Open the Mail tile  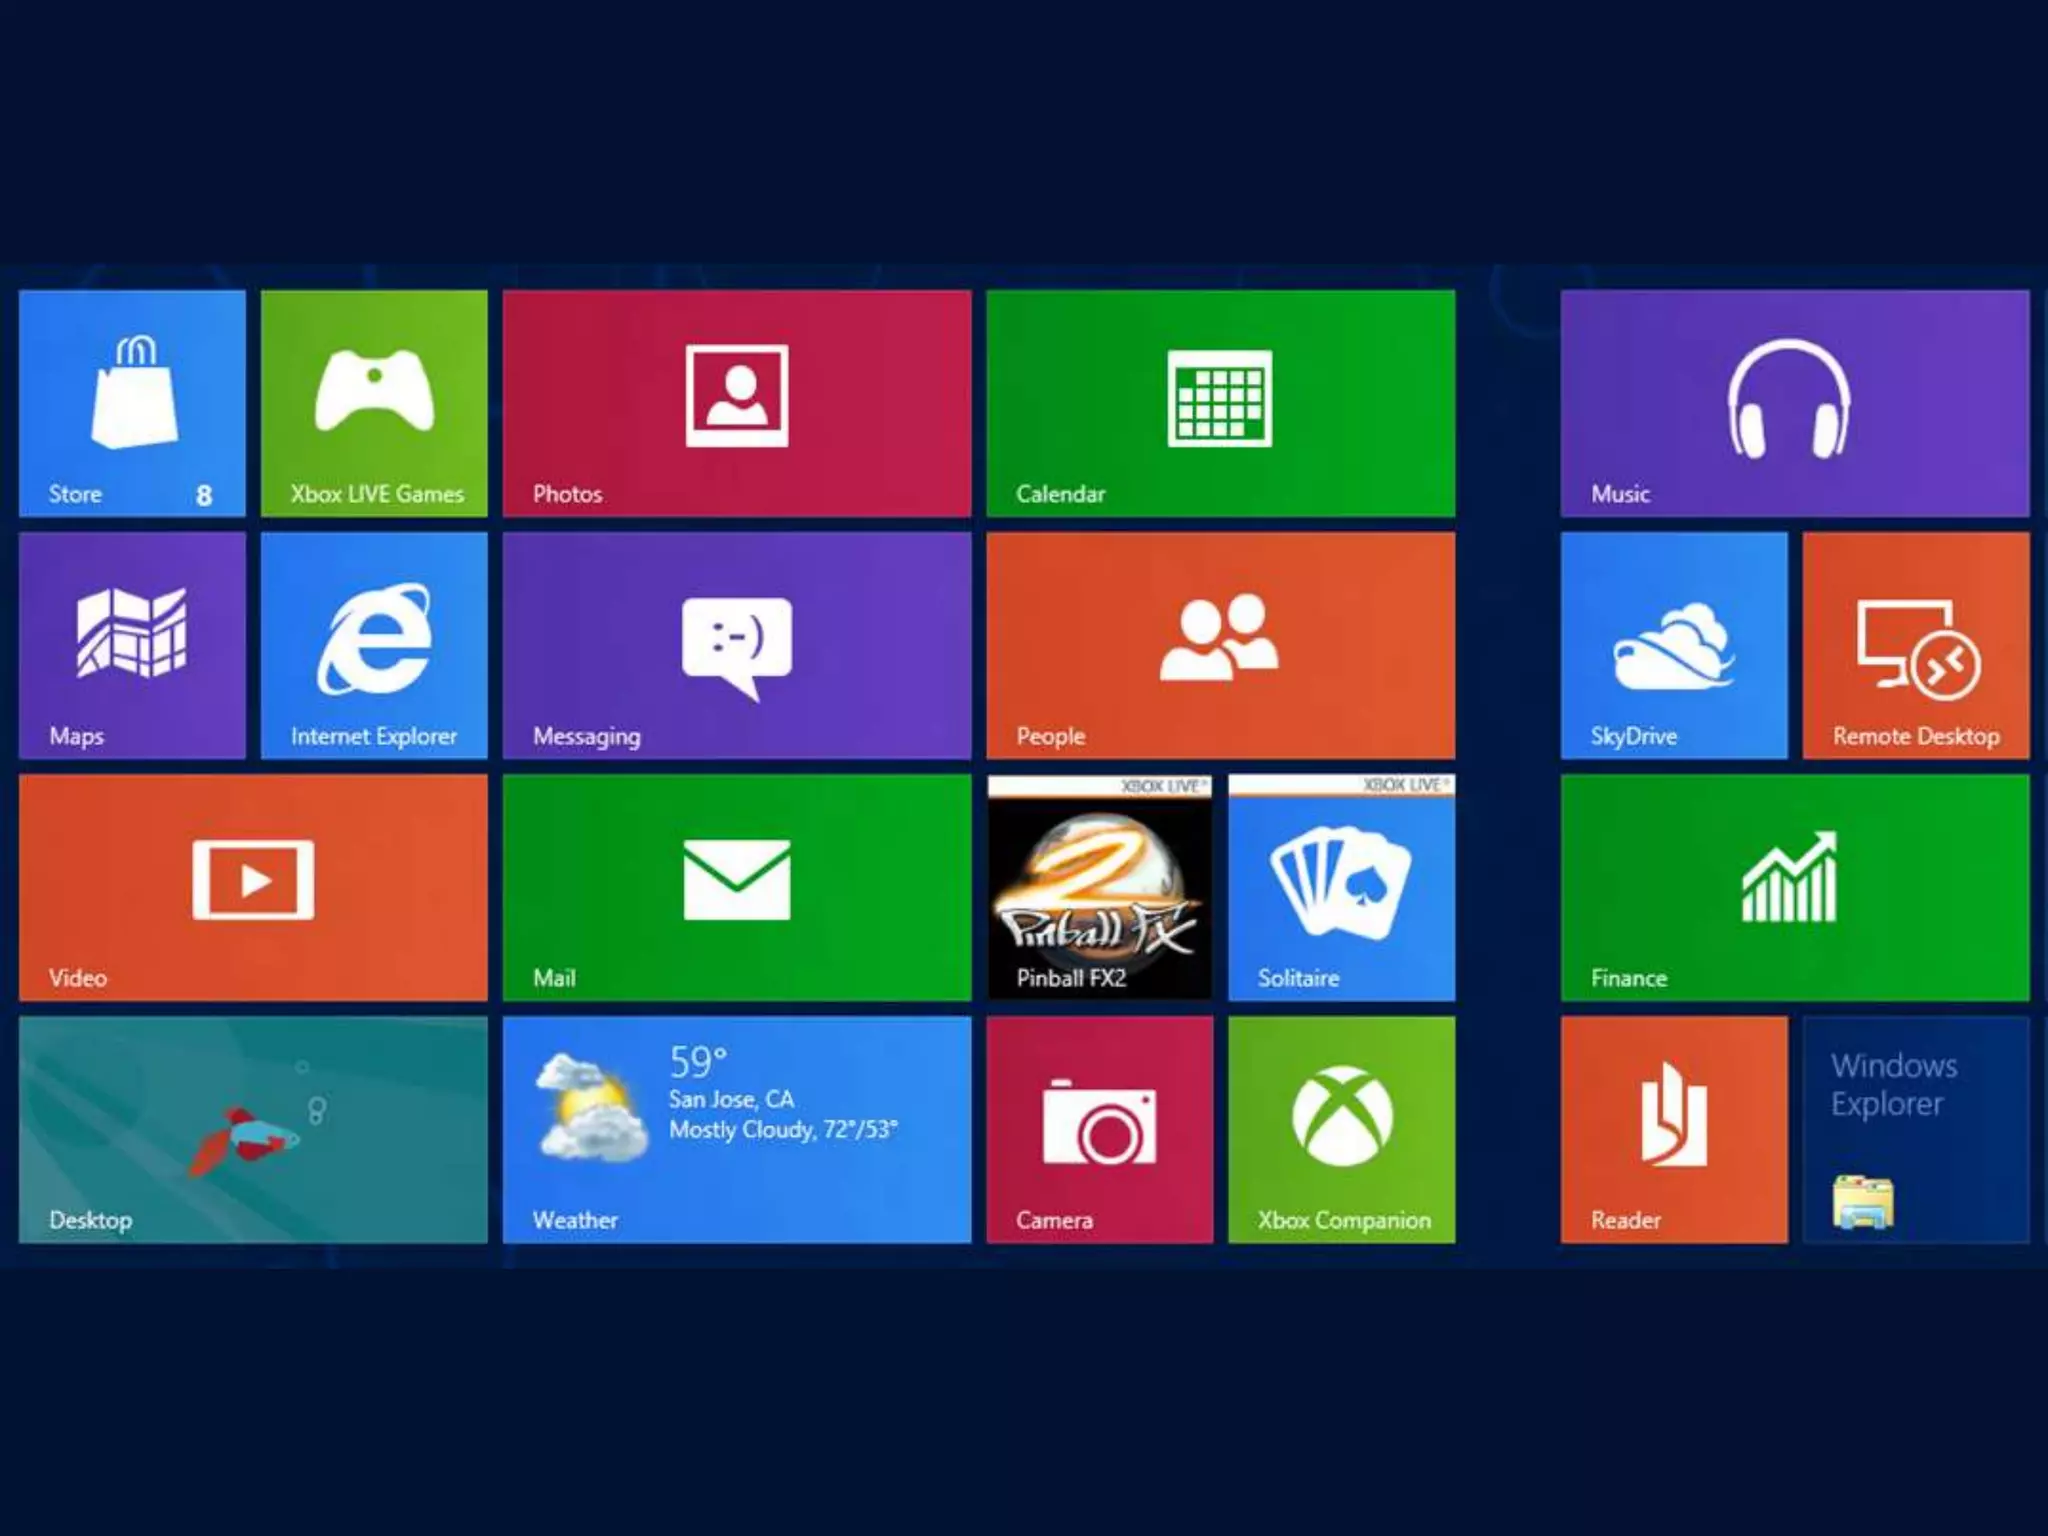point(737,887)
